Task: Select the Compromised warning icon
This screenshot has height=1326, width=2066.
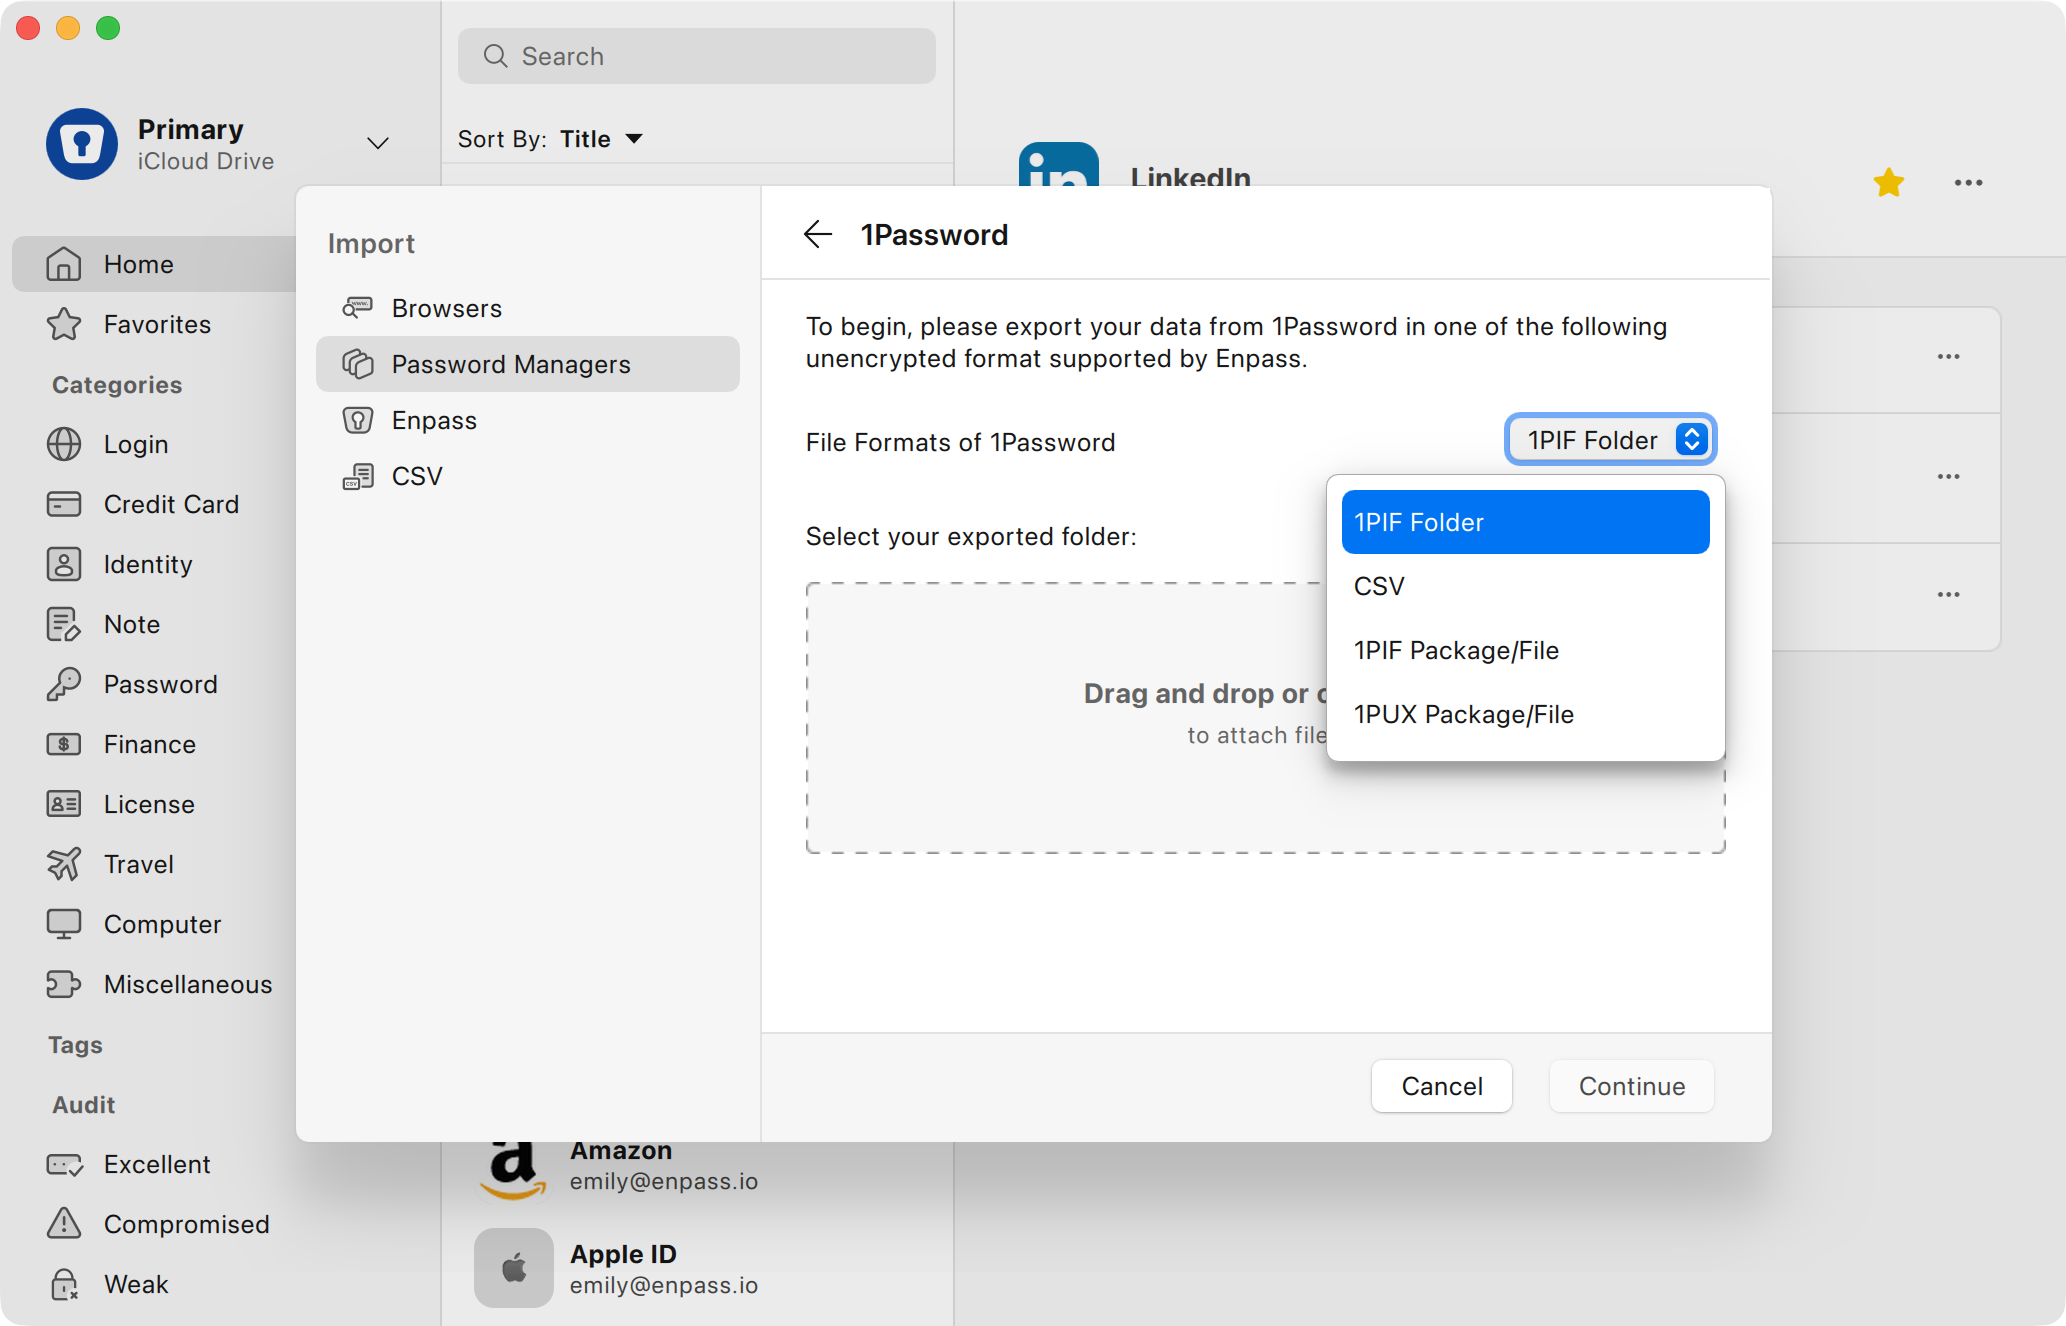Action: click(x=64, y=1223)
